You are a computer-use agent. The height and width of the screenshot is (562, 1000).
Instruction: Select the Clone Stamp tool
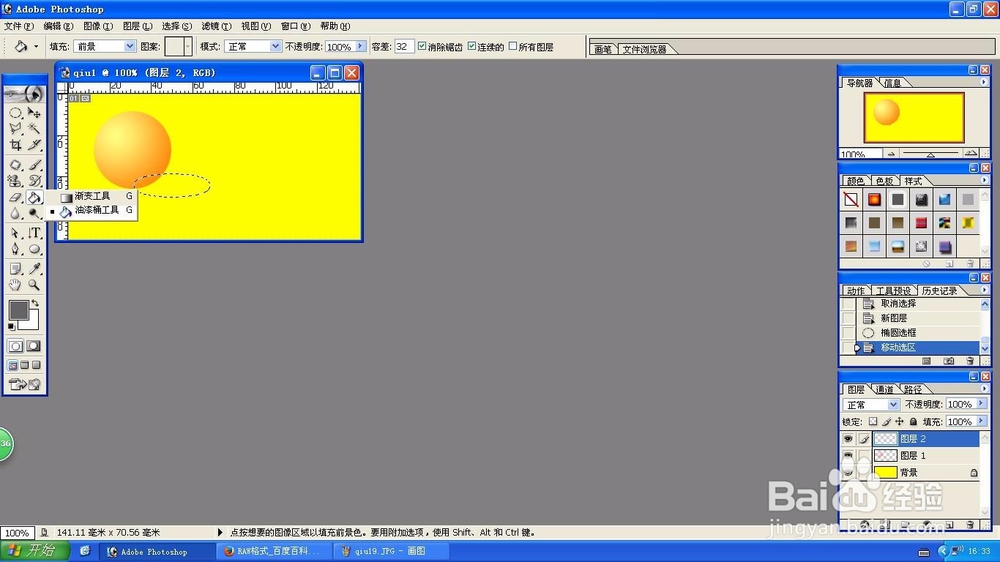coord(15,181)
